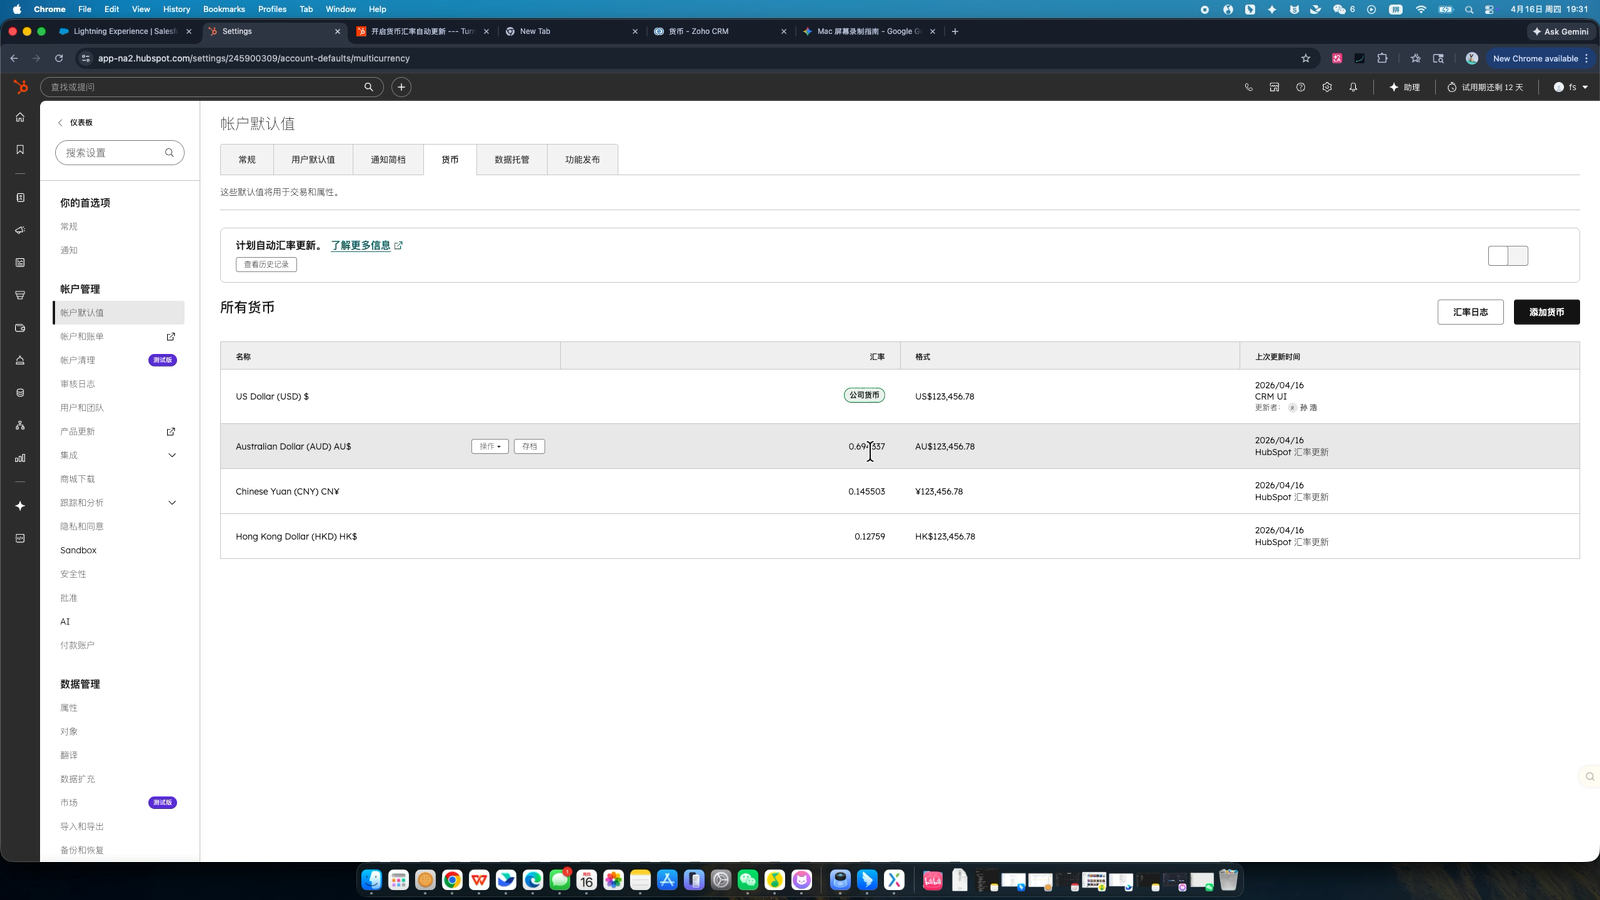Bookmark this page with the star icon
This screenshot has width=1600, height=900.
[1305, 58]
